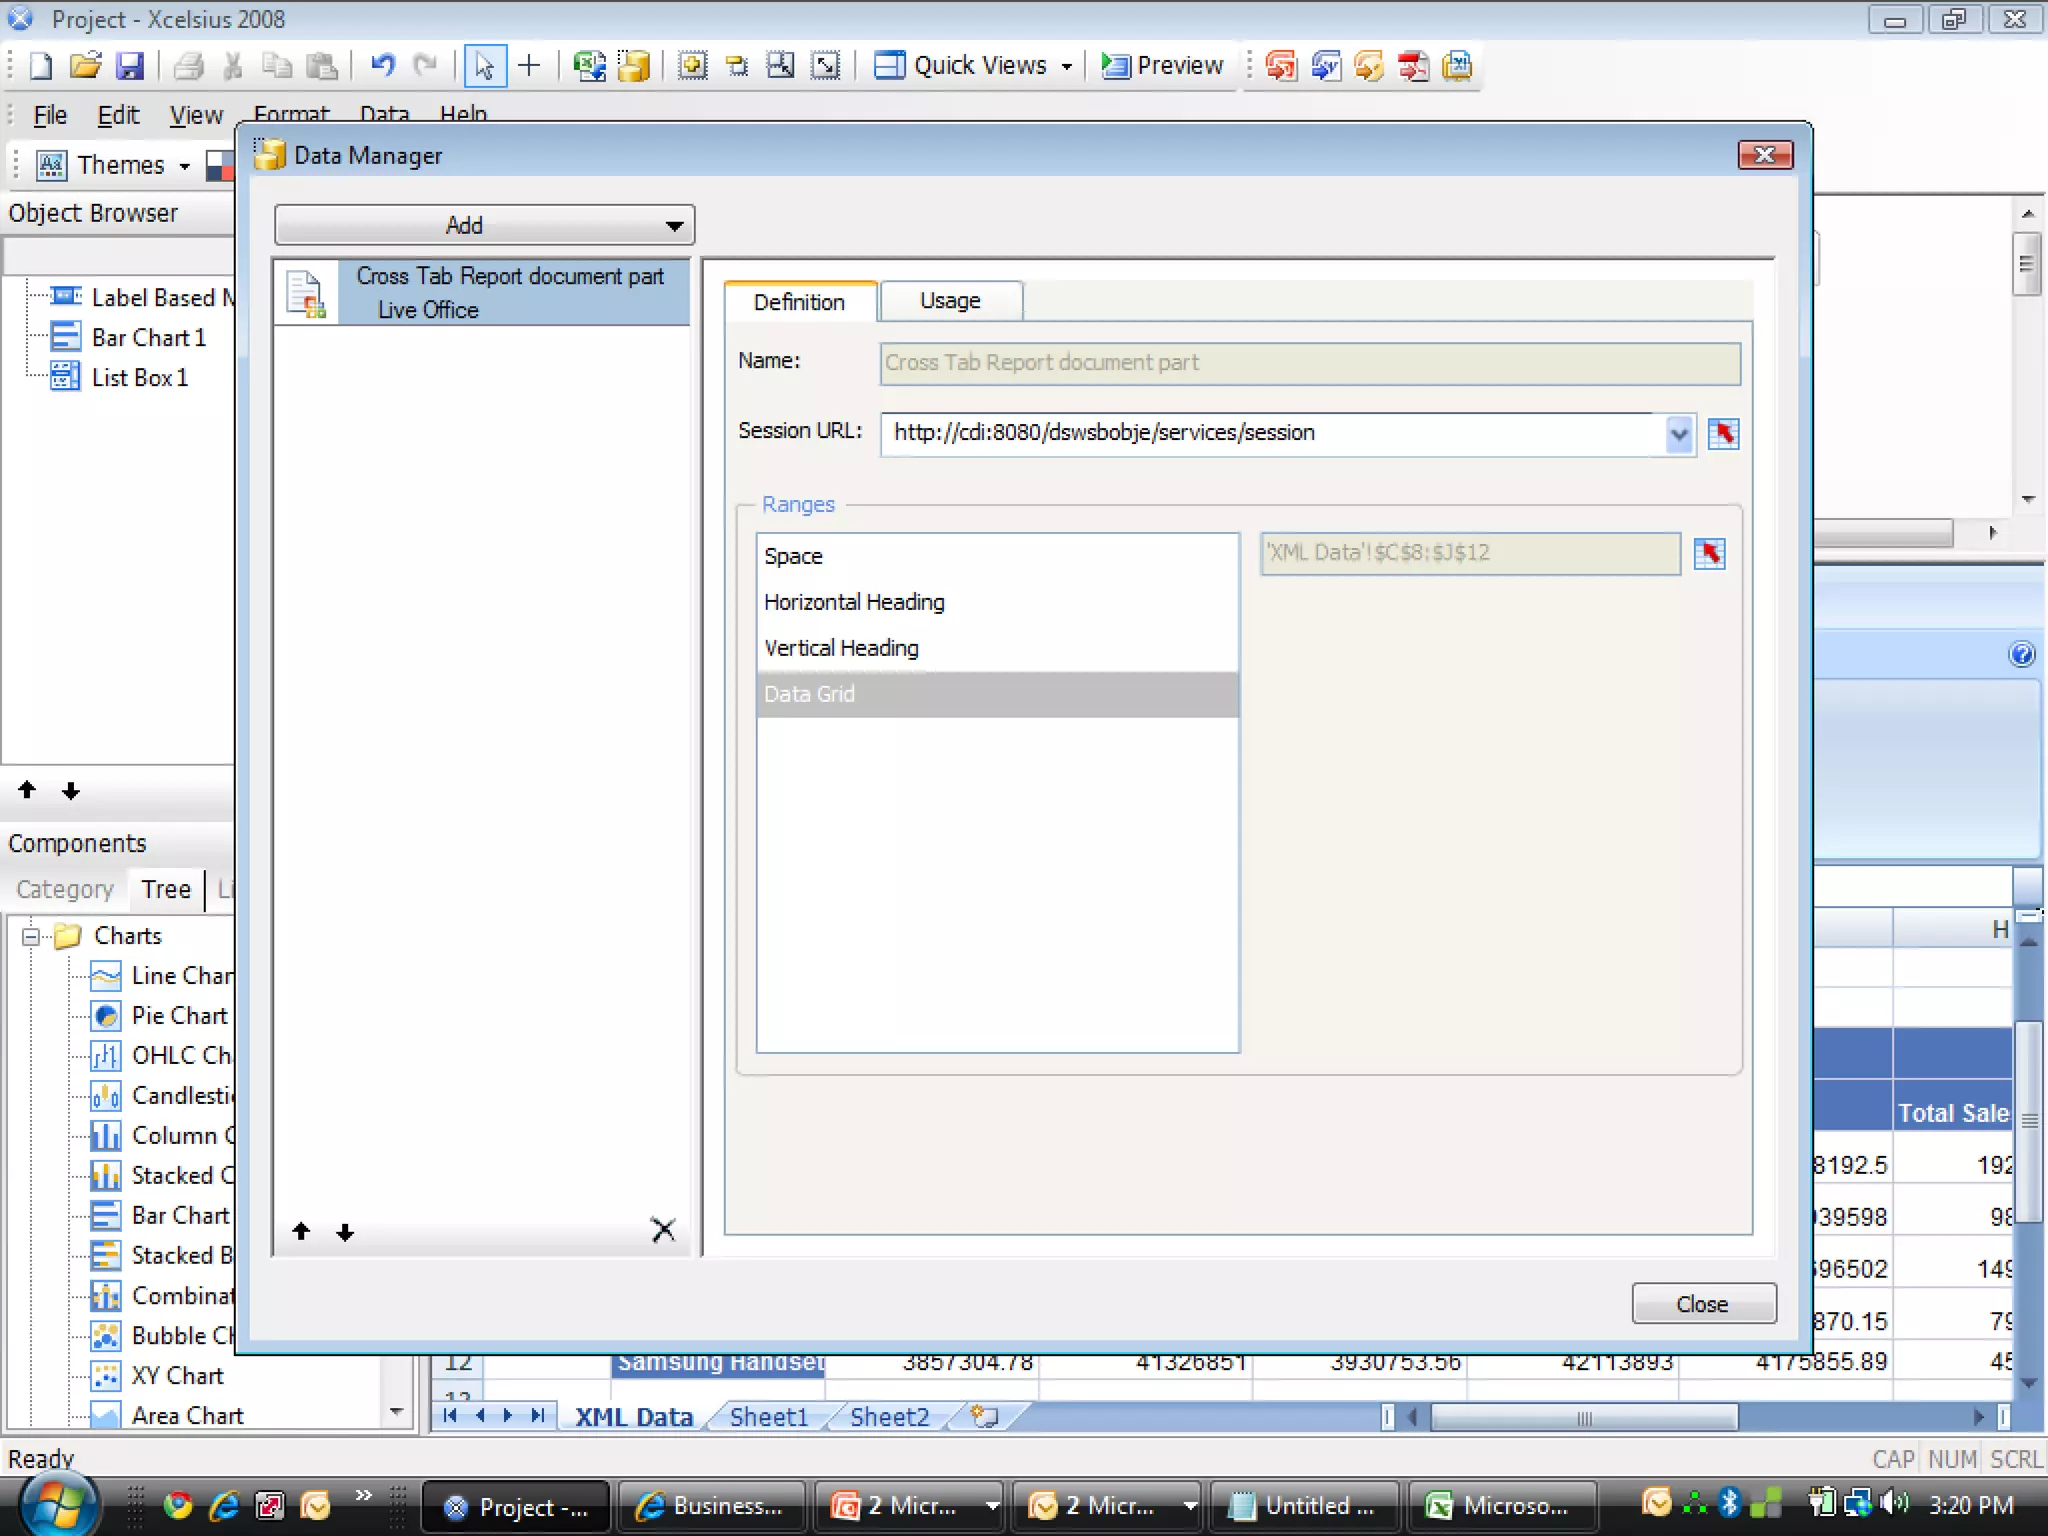Click the first red export toolbar icon
2048x1536 pixels.
pyautogui.click(x=1281, y=66)
